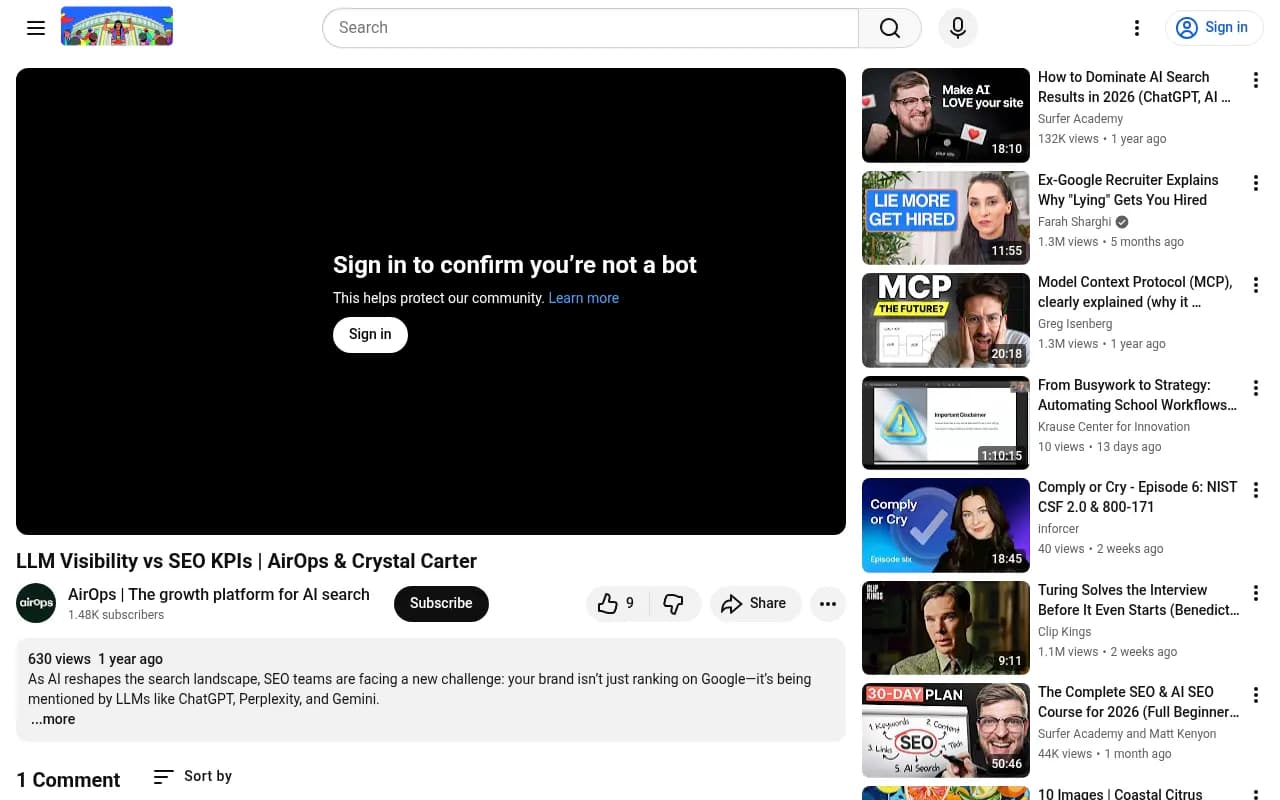This screenshot has height=800, width=1280.
Task: Open title 'From Busywork to Strategy'
Action: [1138, 395]
